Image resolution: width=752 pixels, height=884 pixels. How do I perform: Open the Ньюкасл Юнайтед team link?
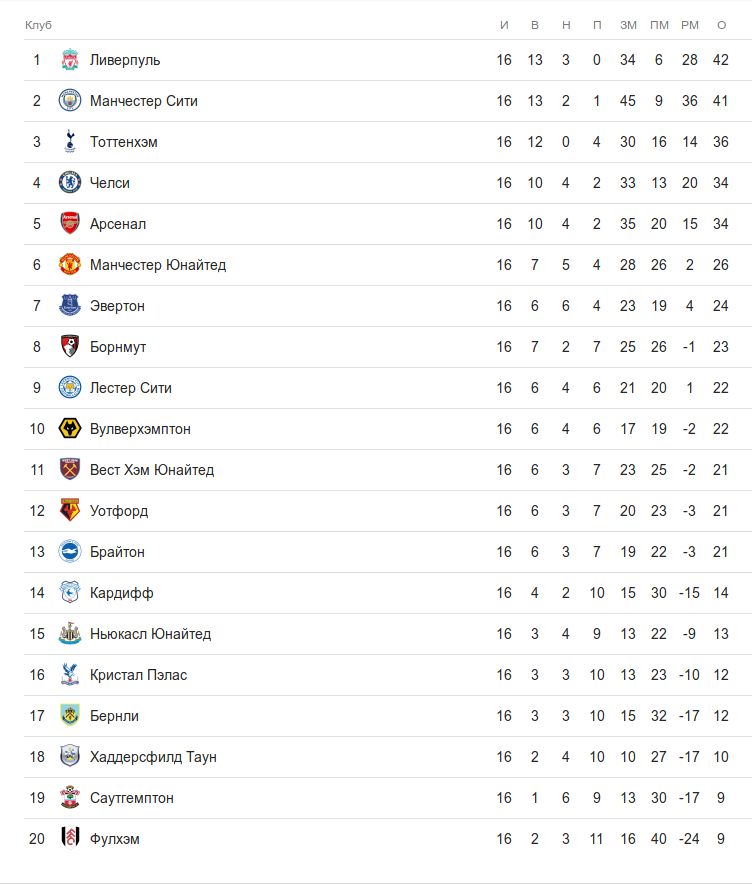tap(150, 634)
